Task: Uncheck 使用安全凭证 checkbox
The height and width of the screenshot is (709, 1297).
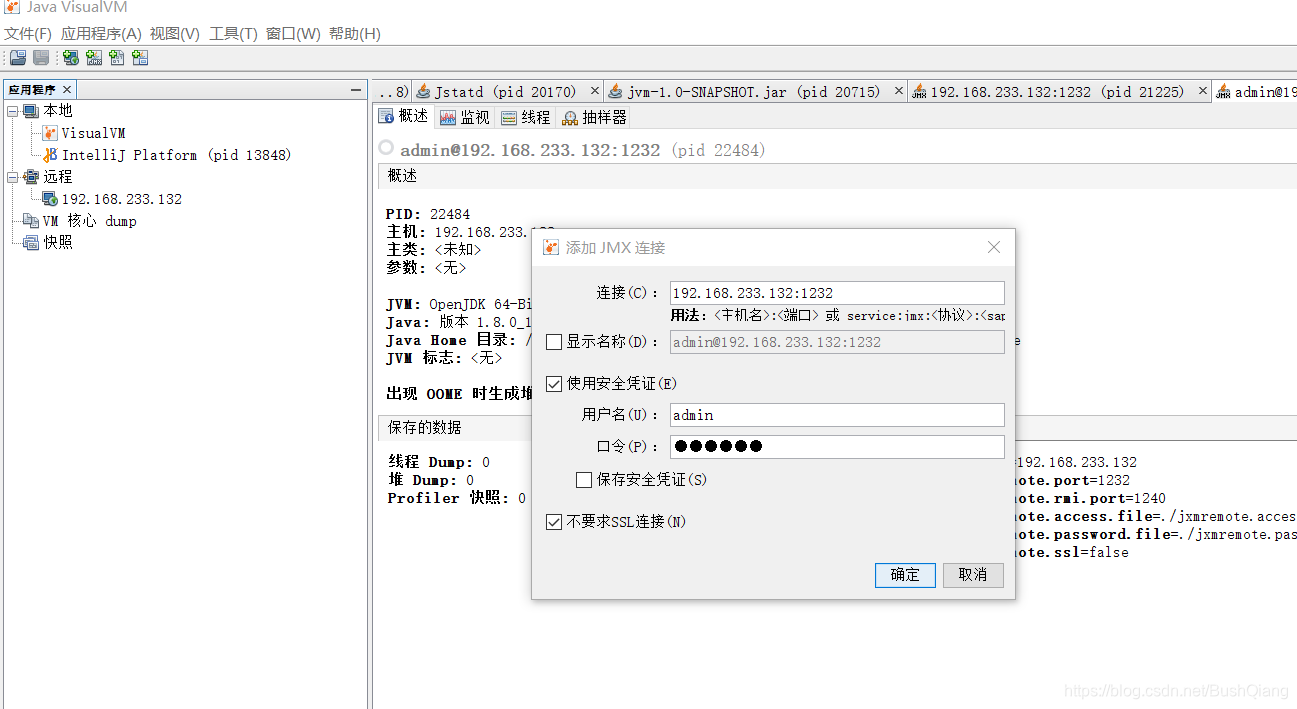Action: point(554,383)
